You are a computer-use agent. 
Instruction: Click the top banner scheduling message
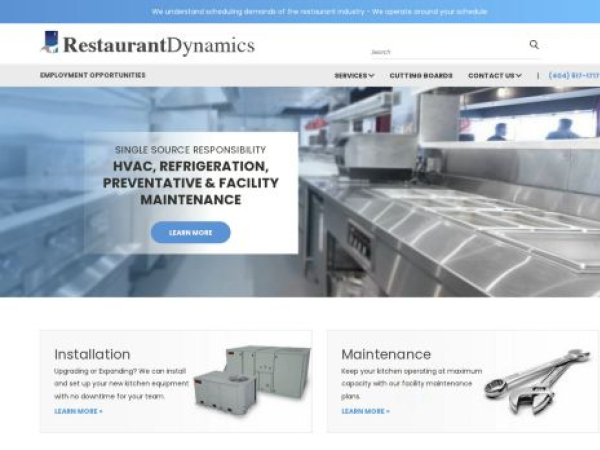pyautogui.click(x=319, y=11)
